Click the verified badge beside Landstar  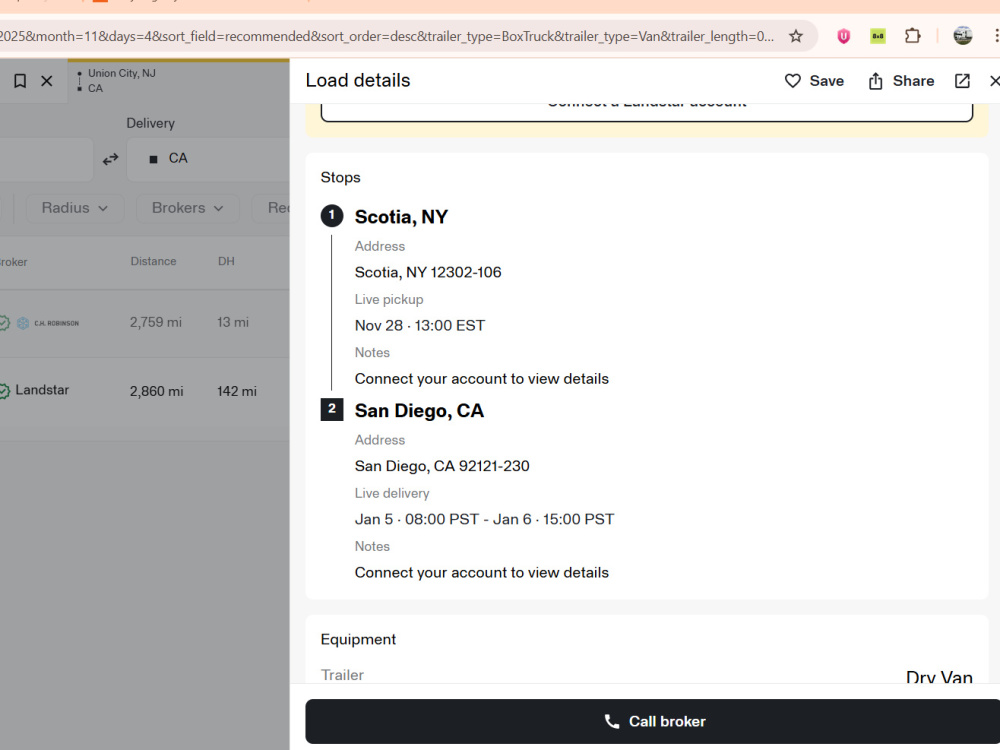[x=4, y=391]
